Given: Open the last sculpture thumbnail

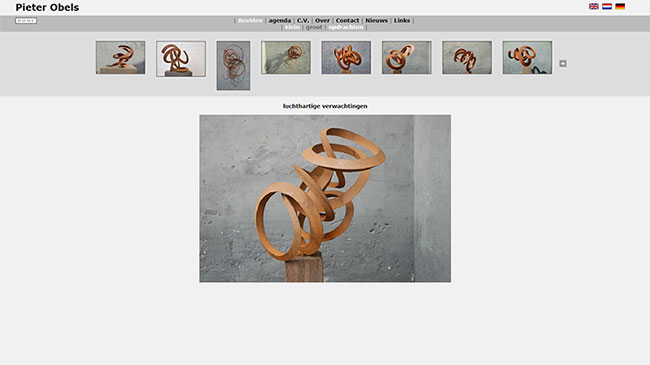Looking at the screenshot, I should [x=527, y=57].
